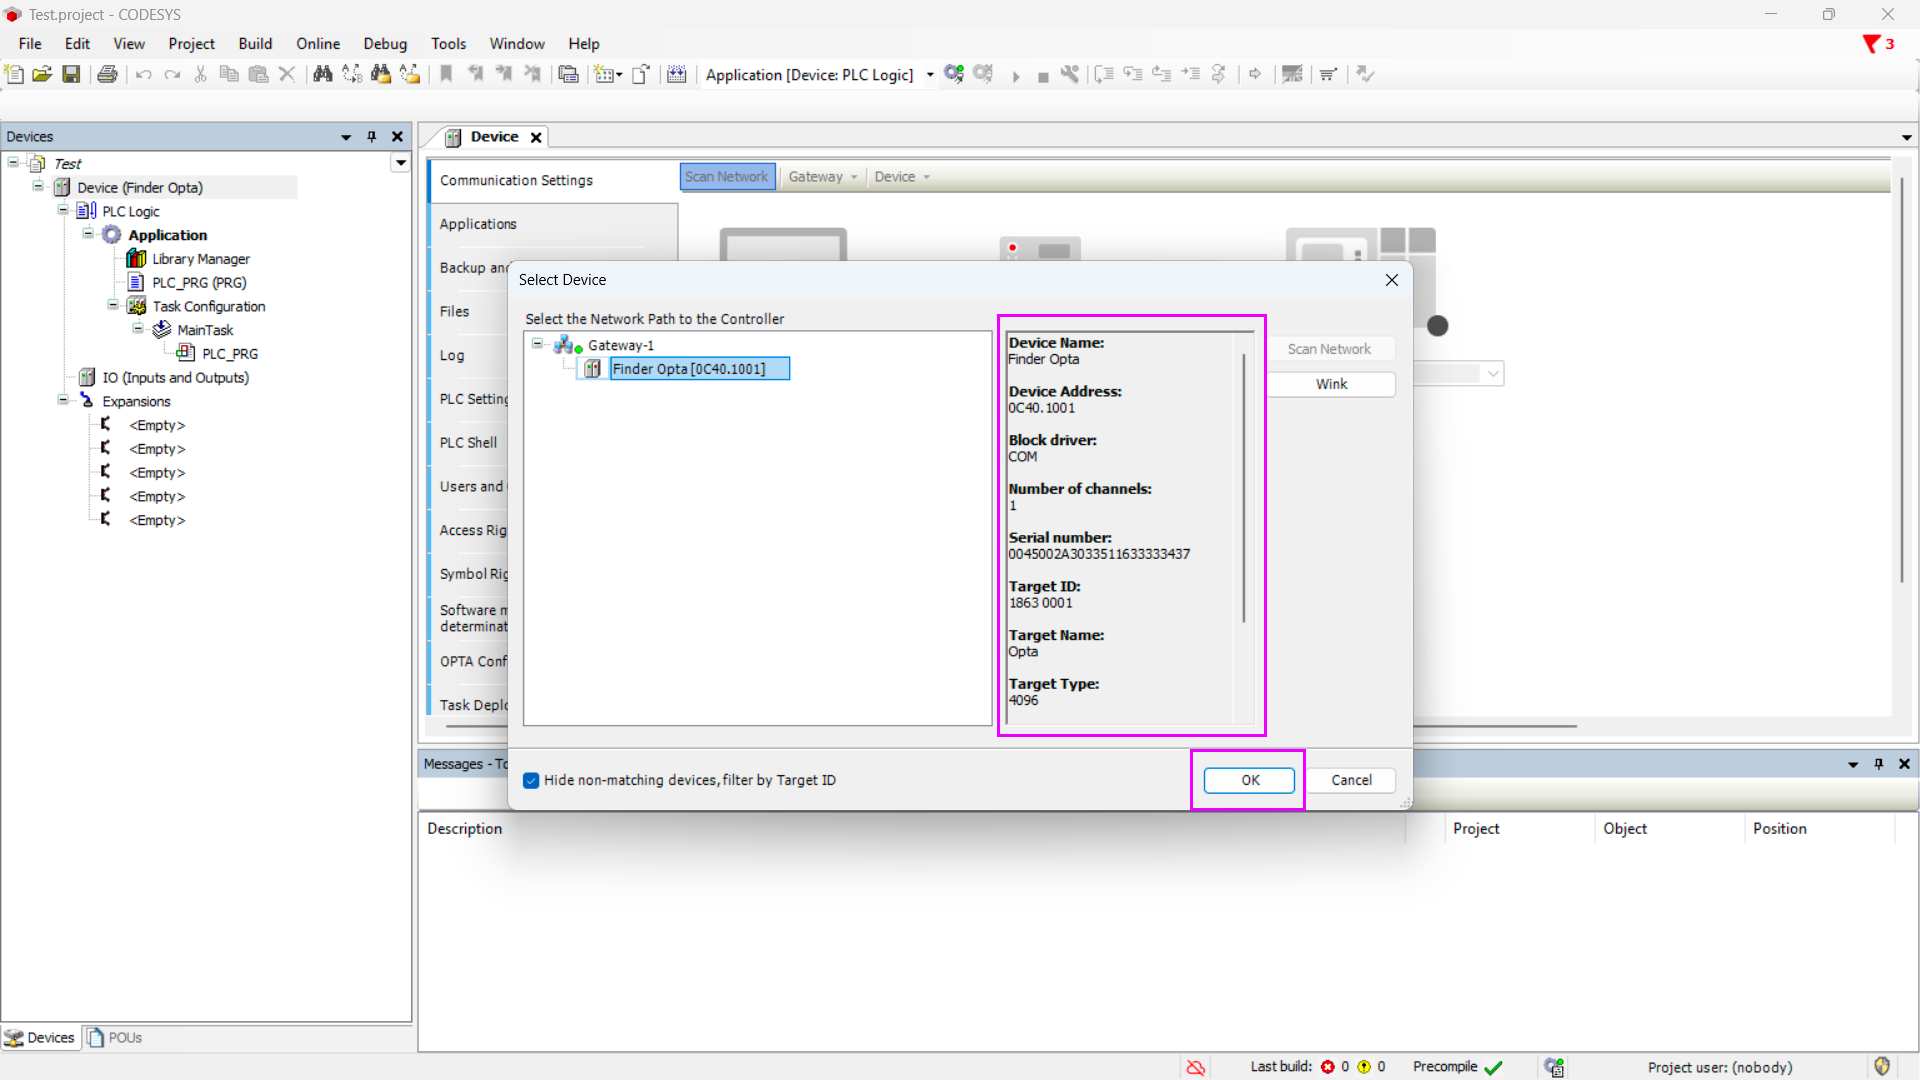Click the Wink button
This screenshot has height=1080, width=1920.
coord(1331,384)
